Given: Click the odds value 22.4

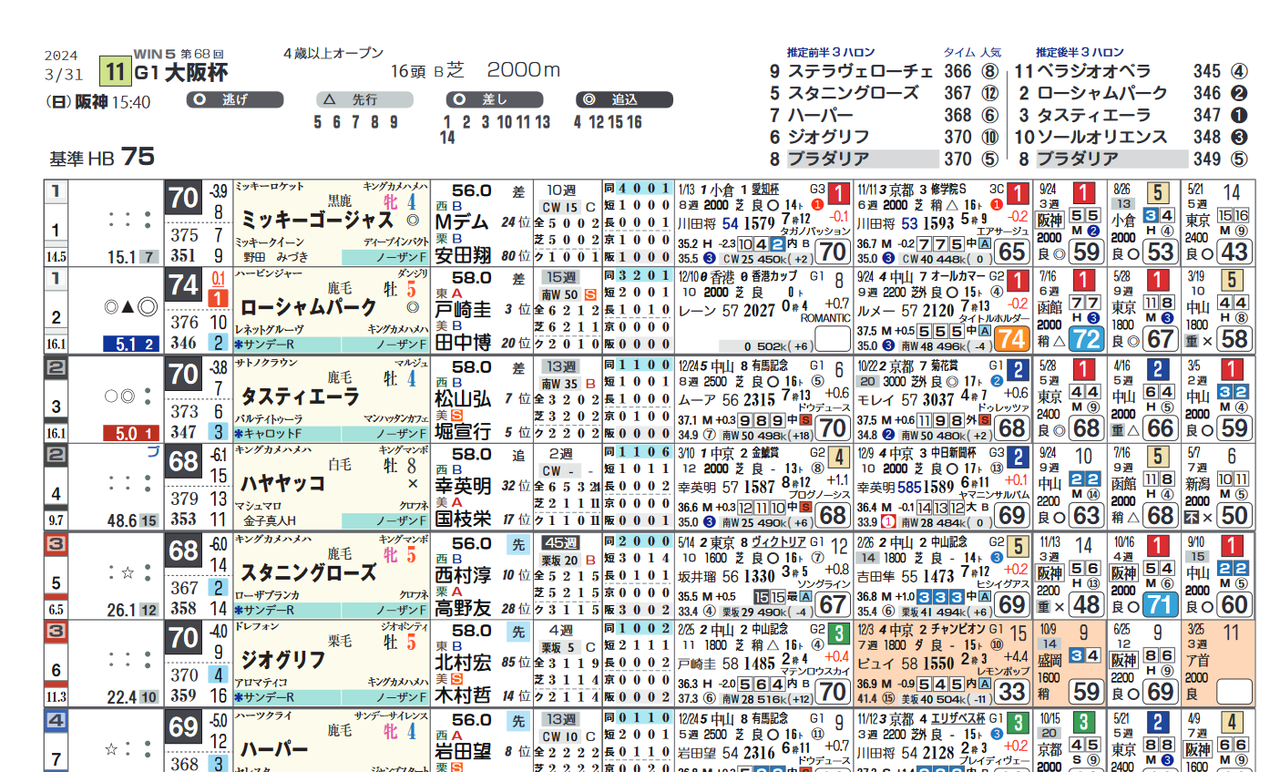Looking at the screenshot, I should (120, 697).
